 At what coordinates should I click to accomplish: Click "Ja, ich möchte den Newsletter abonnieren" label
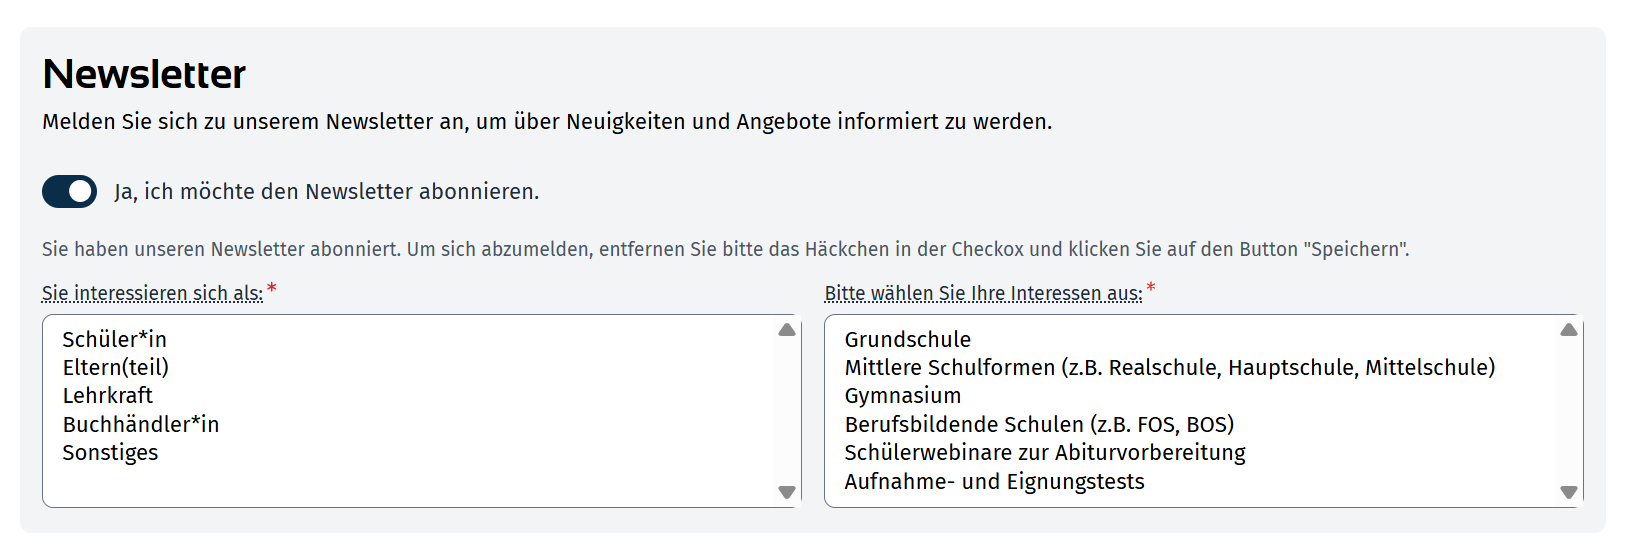coord(326,191)
